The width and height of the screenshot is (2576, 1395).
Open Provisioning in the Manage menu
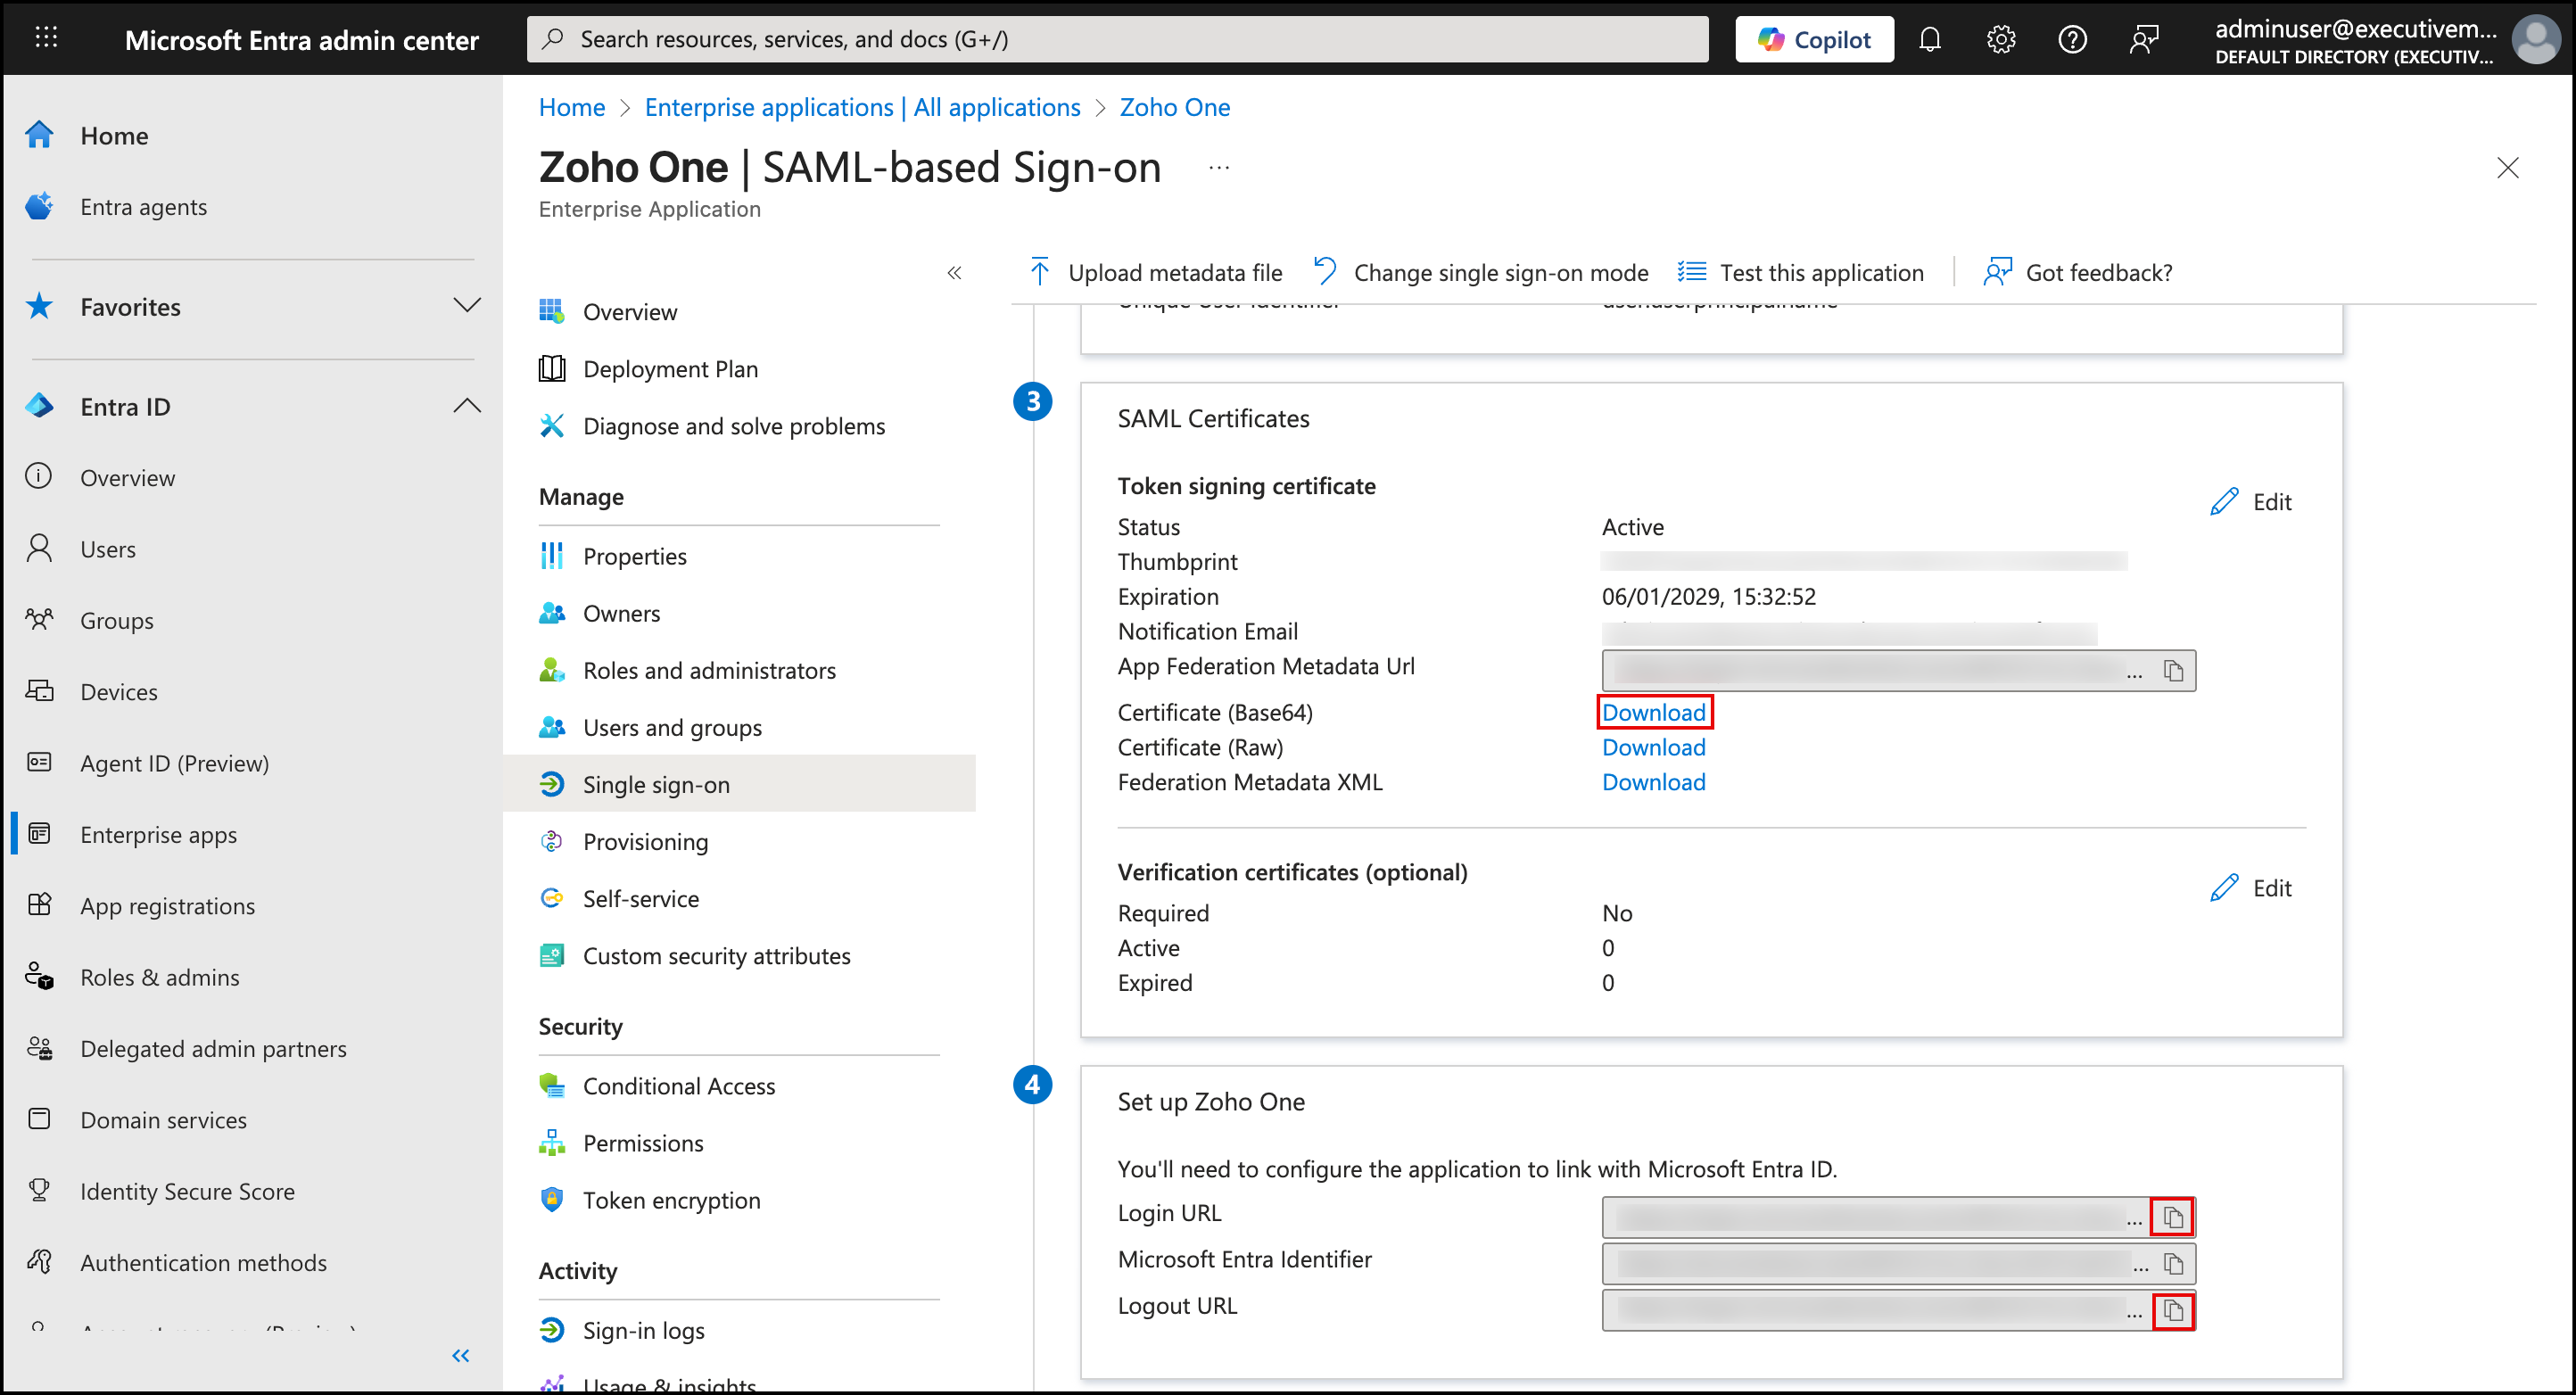pos(645,842)
